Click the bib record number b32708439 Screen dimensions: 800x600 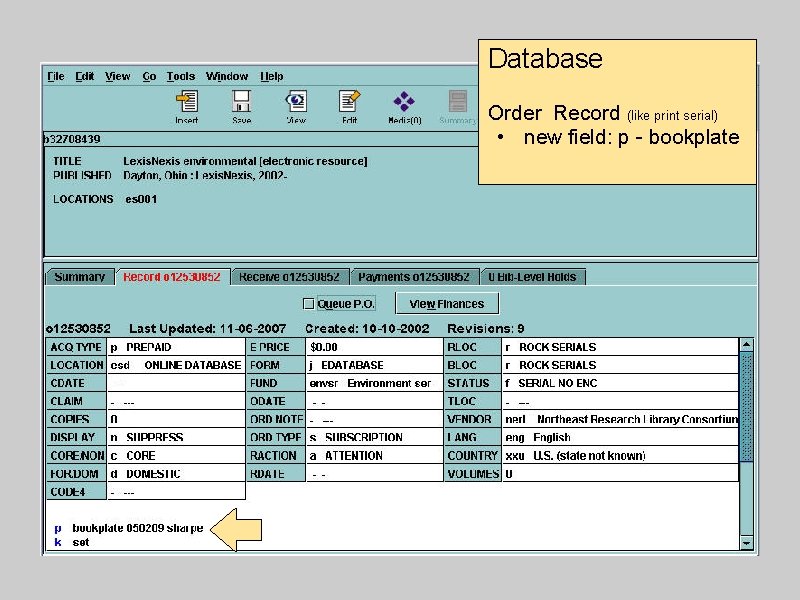tap(72, 139)
